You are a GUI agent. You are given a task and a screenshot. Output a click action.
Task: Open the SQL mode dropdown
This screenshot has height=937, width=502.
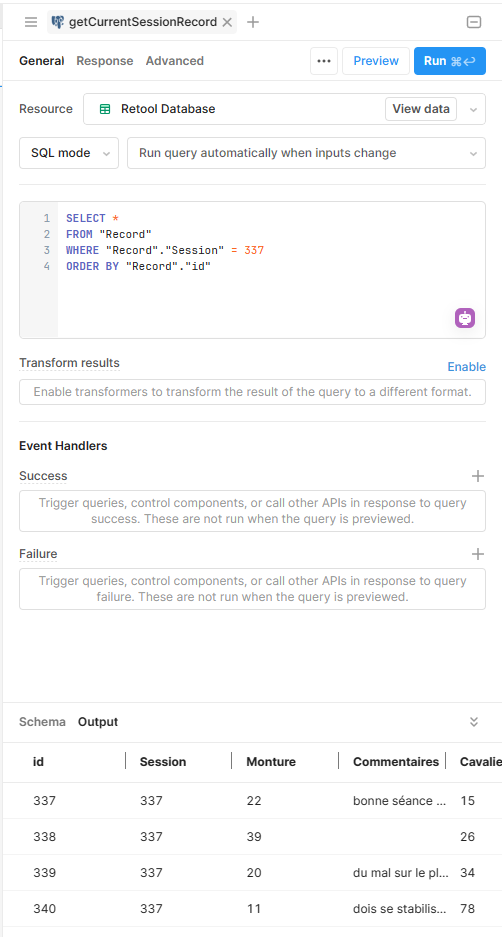[69, 153]
